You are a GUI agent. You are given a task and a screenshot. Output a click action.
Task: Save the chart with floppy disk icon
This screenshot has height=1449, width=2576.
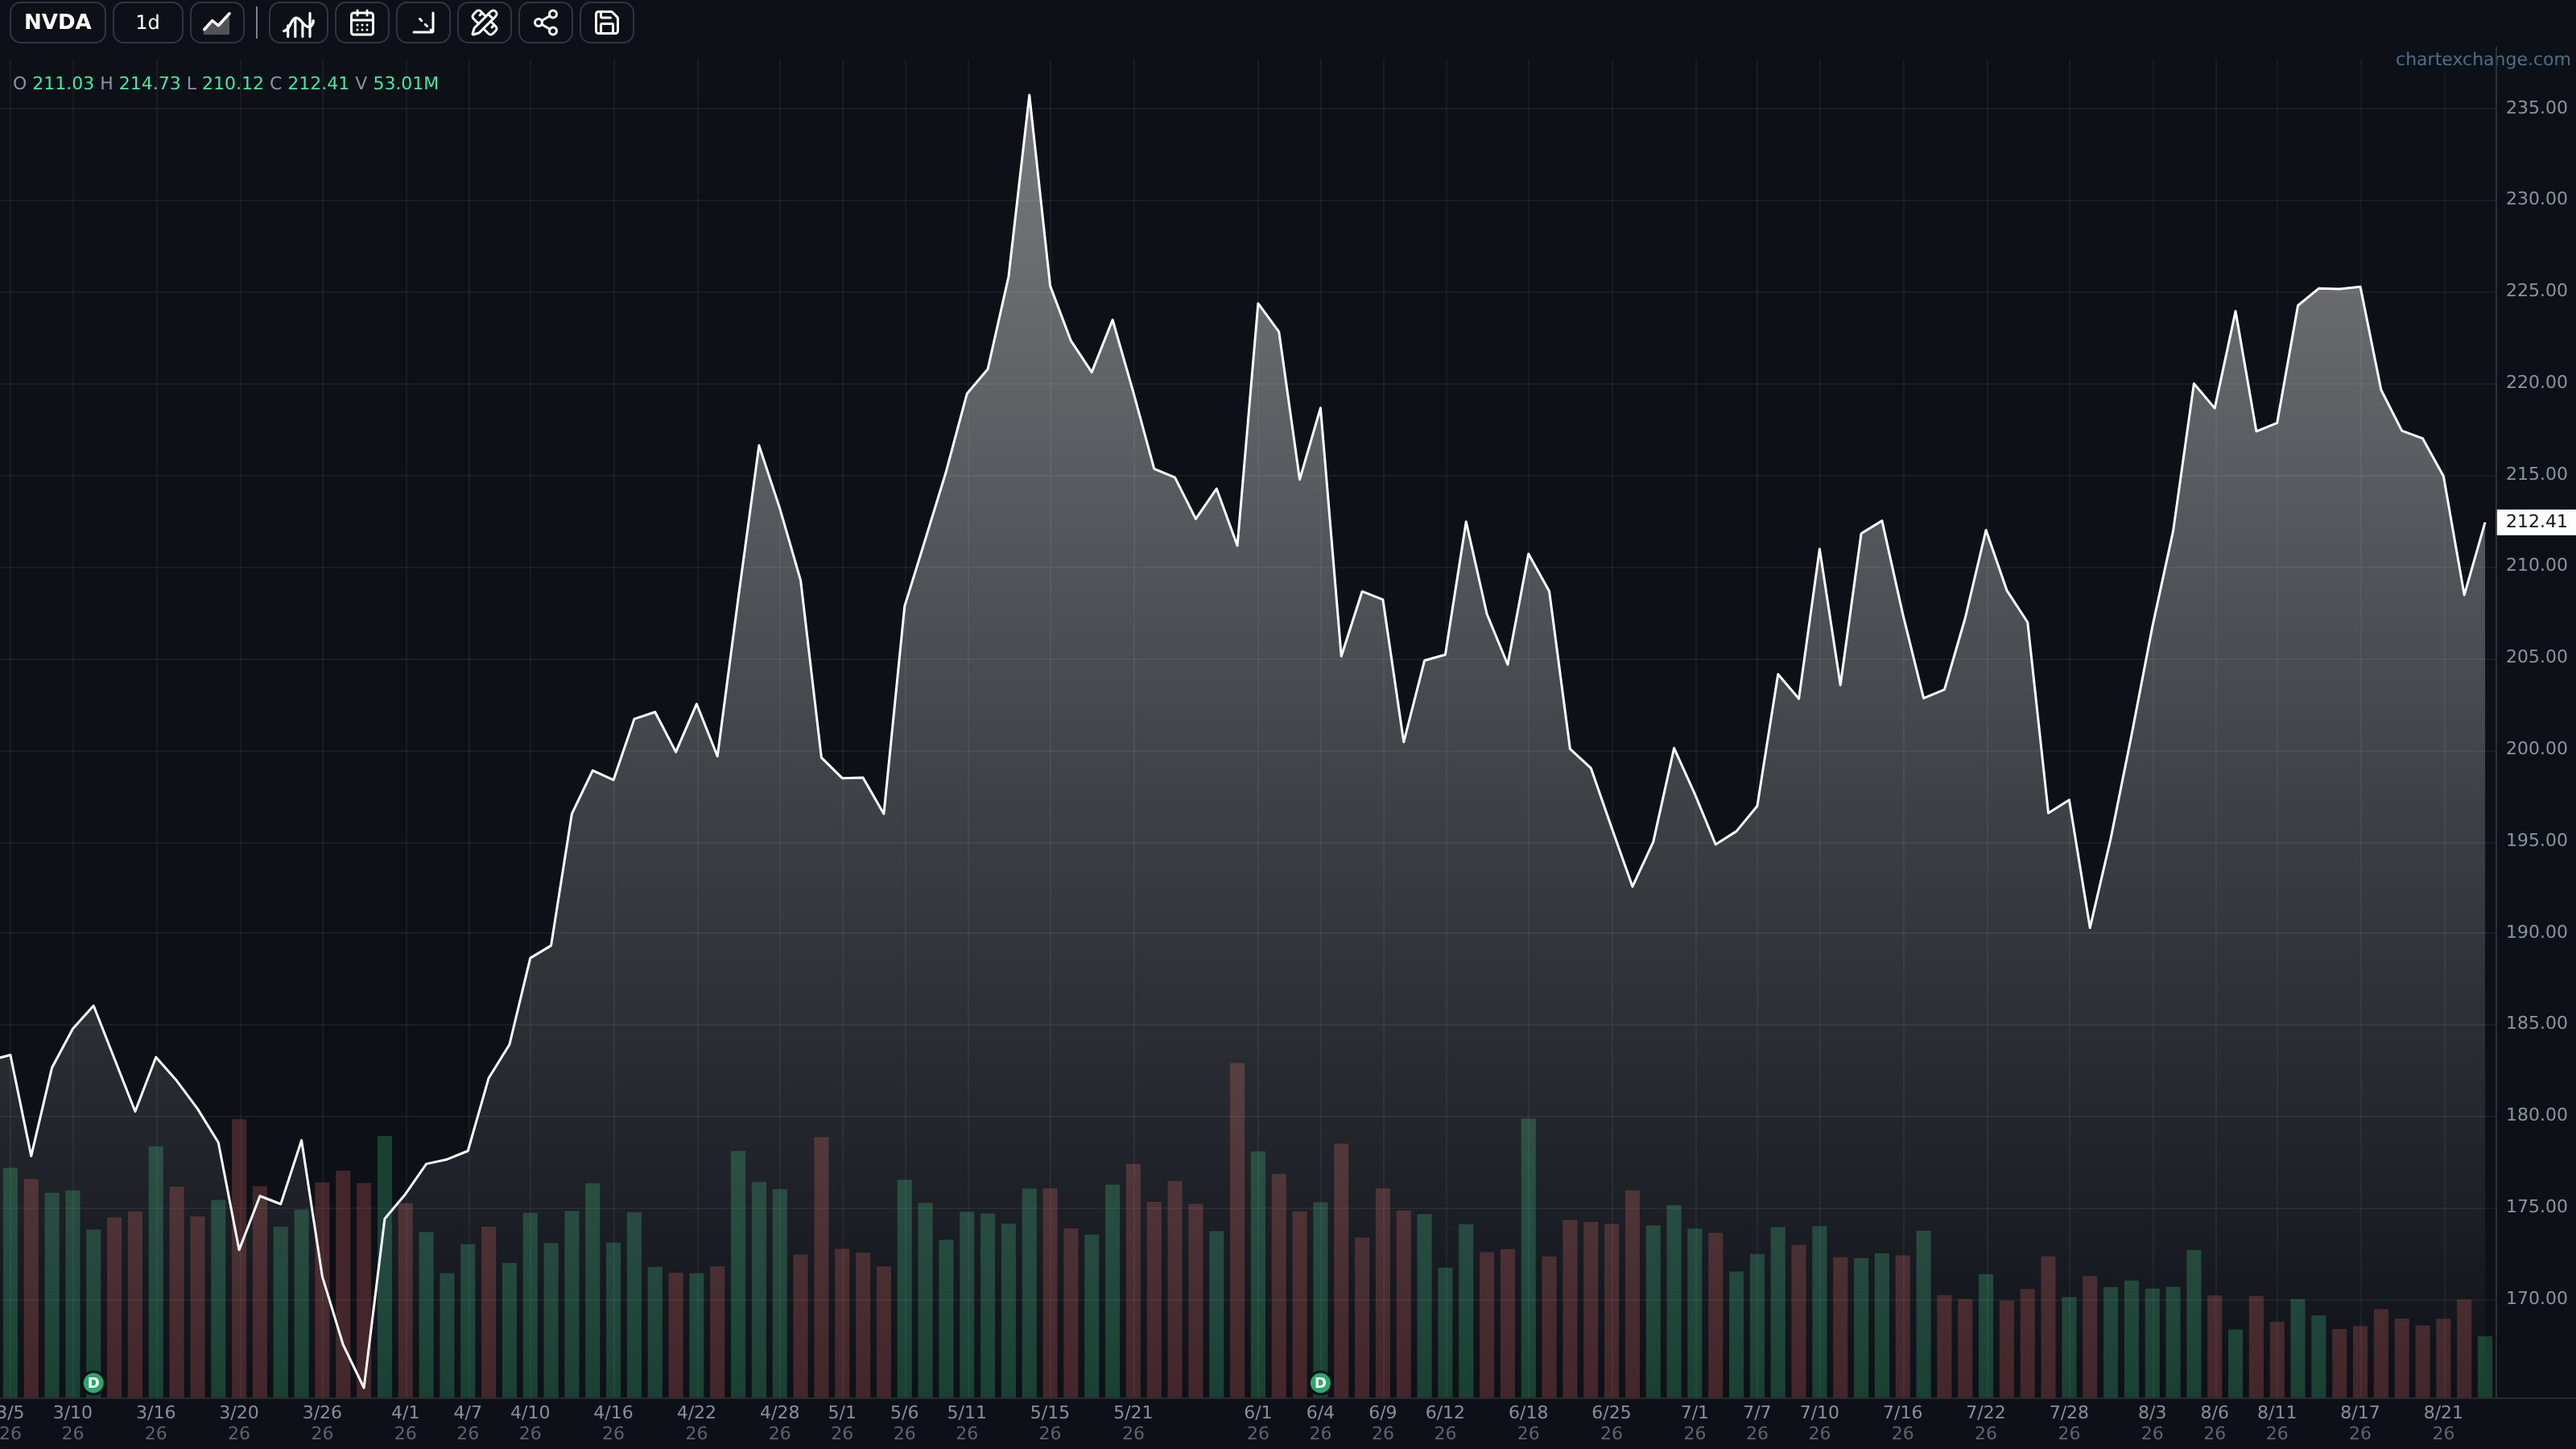(606, 22)
